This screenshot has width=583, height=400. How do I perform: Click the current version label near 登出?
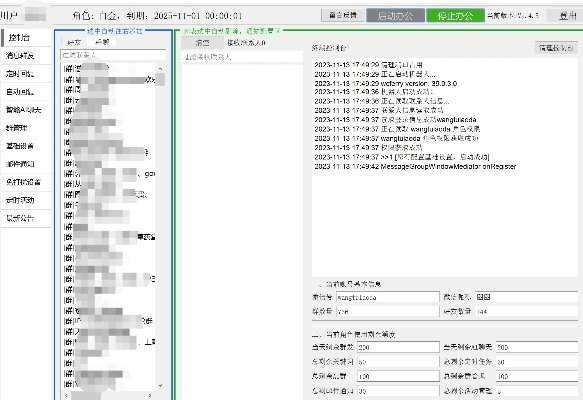[x=513, y=16]
